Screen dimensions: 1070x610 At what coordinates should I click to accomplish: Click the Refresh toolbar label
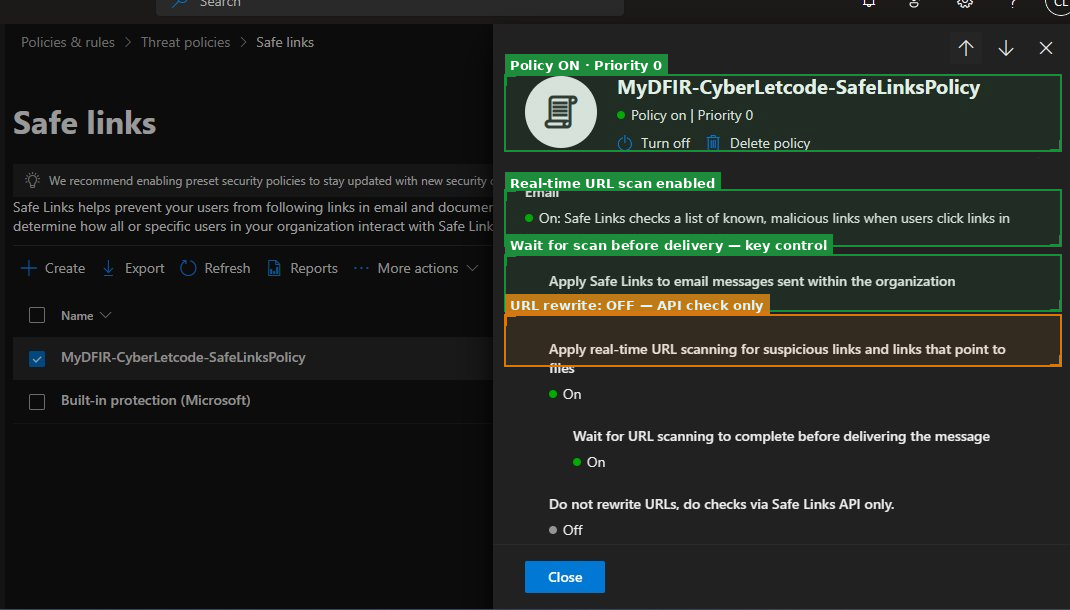point(227,268)
